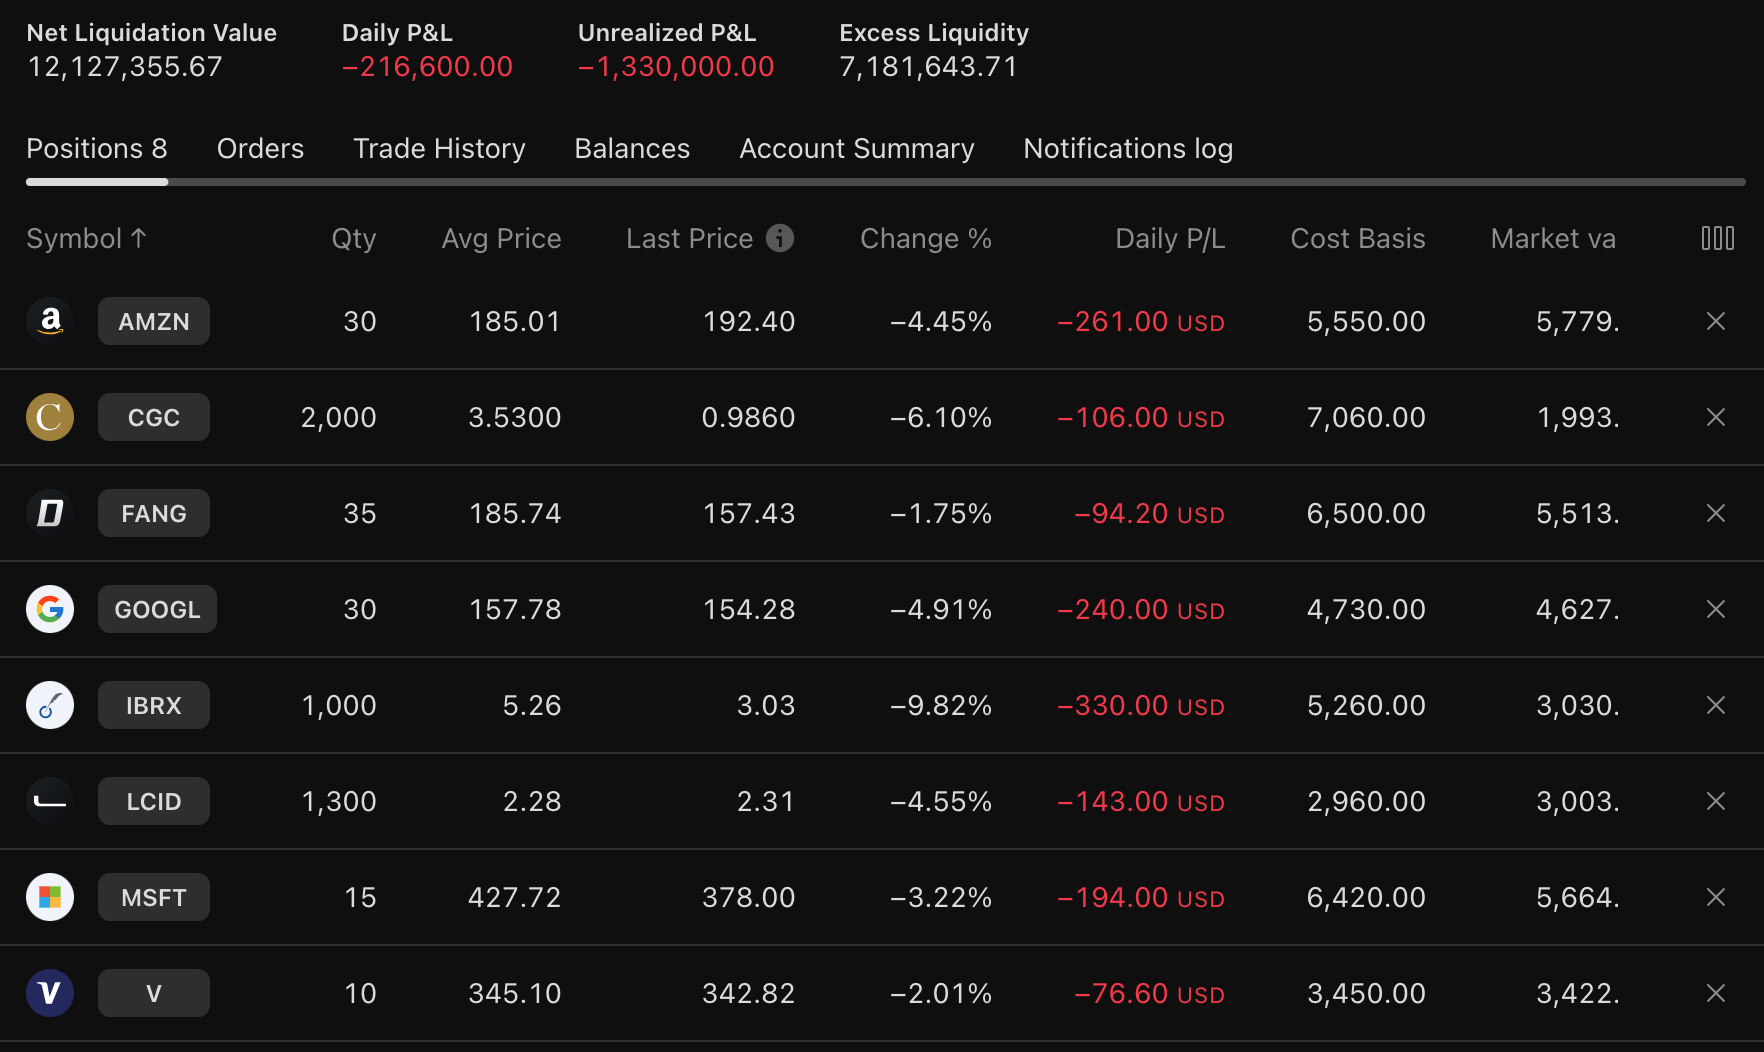Click the Google logo icon on GOOGL row
Image resolution: width=1764 pixels, height=1052 pixels.
pos(50,609)
